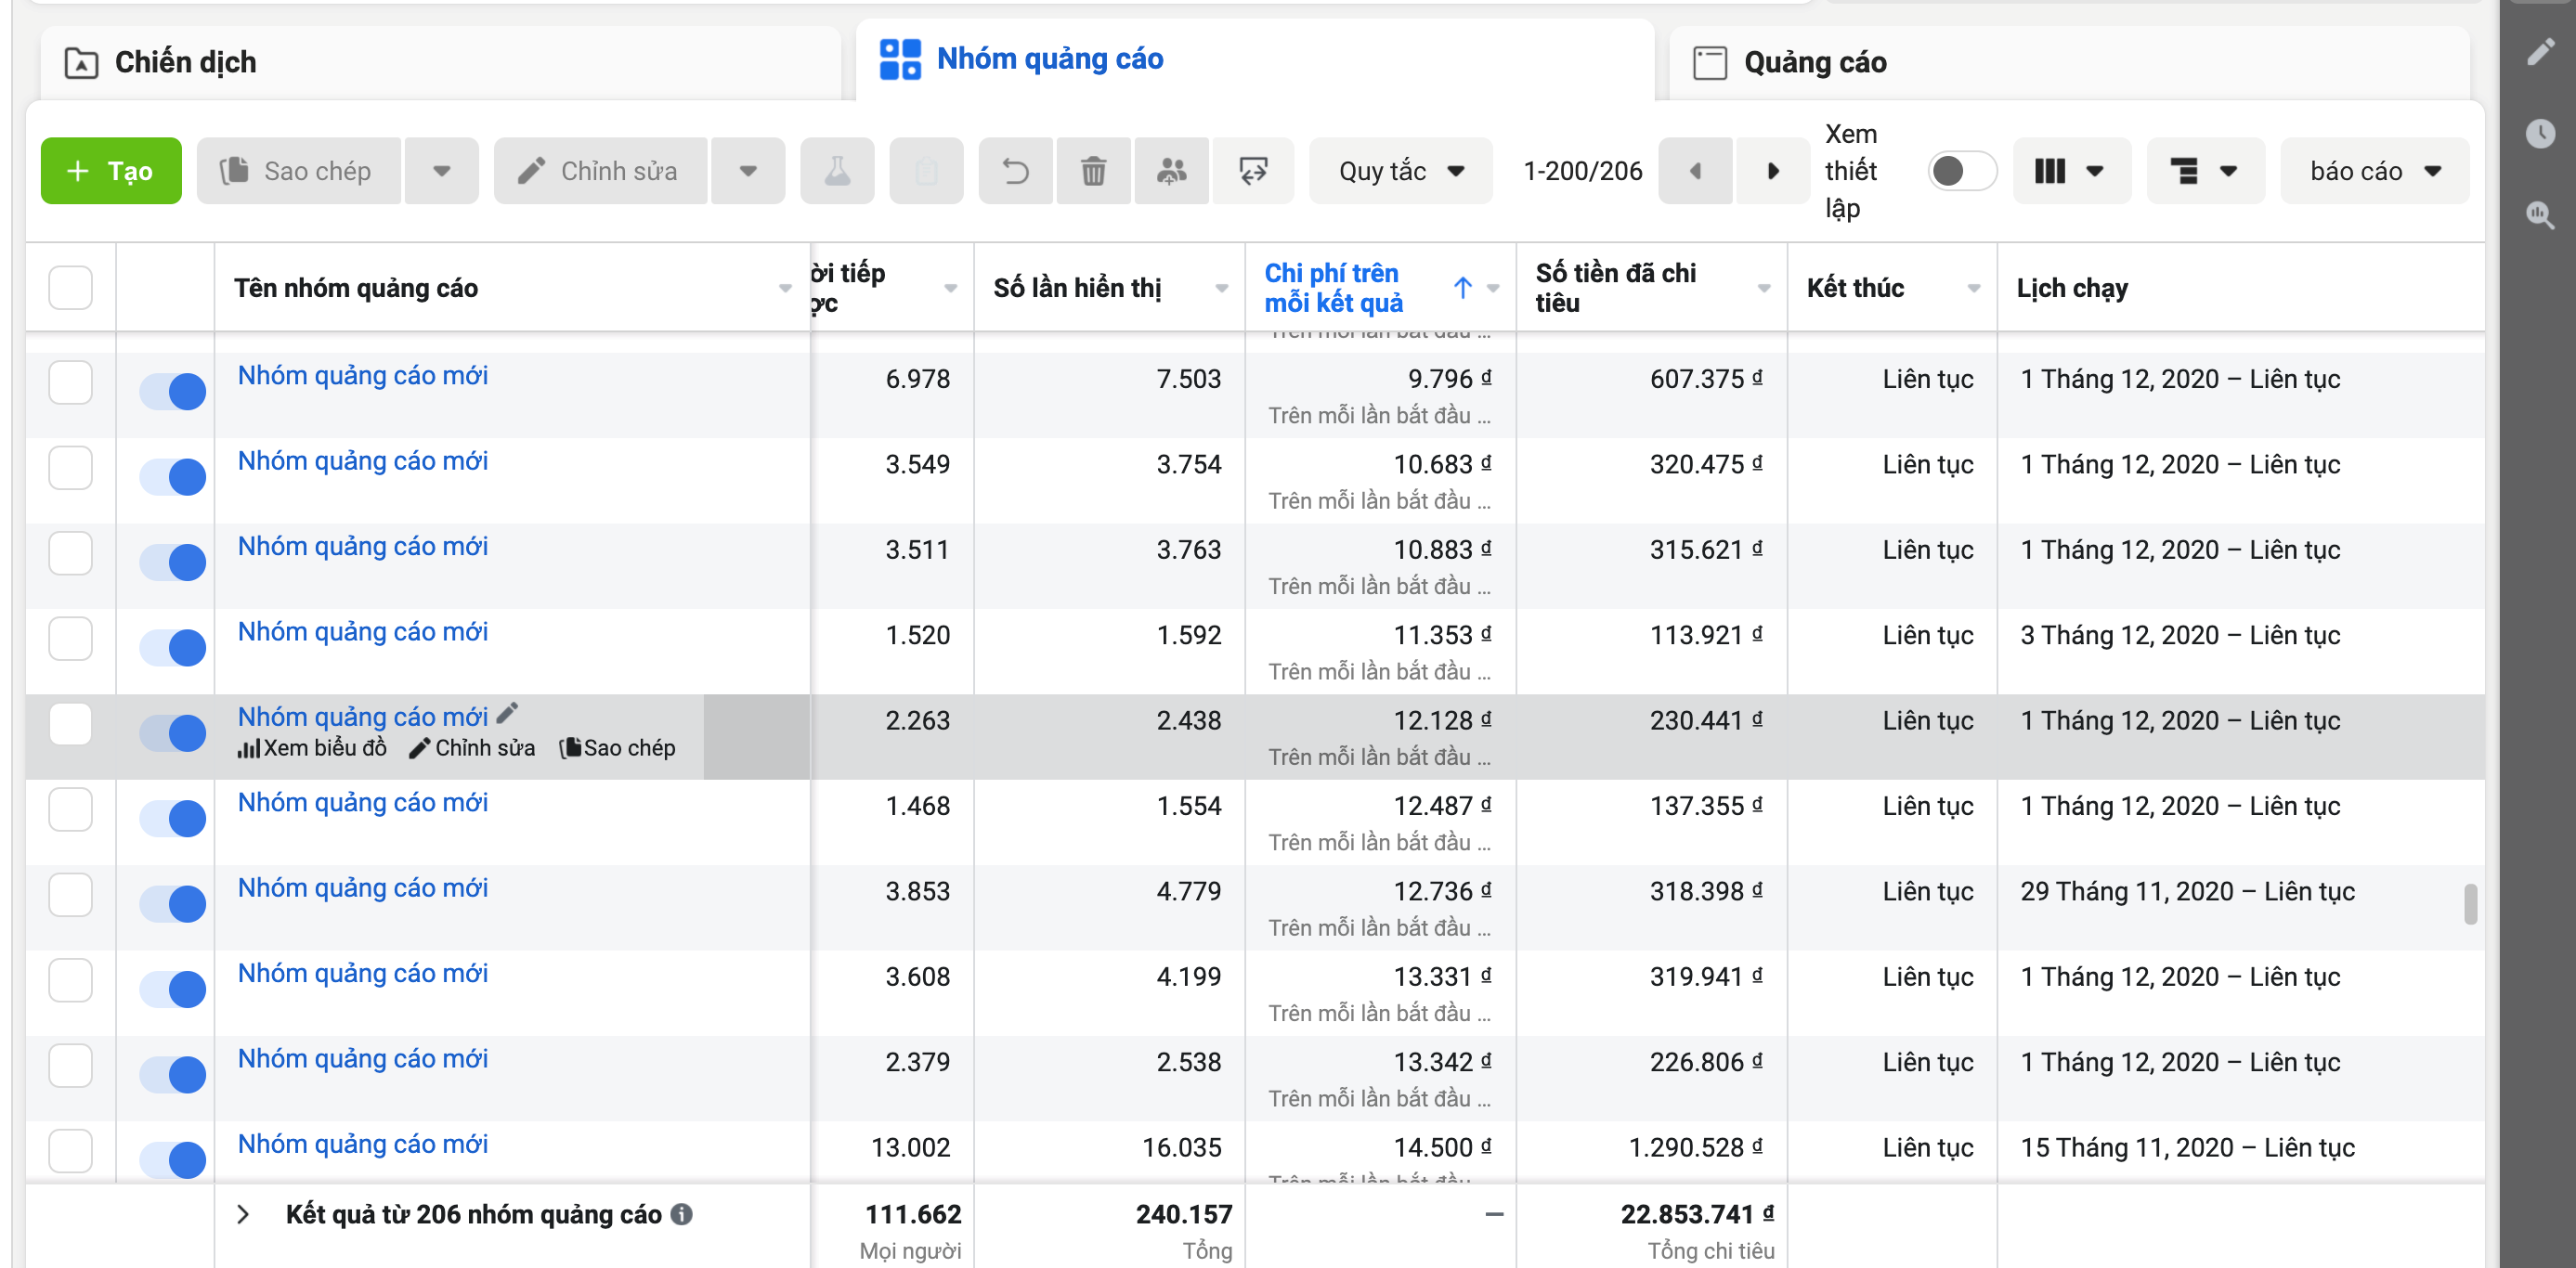Switch to the Chiến dịch tab
Image resolution: width=2576 pixels, height=1268 pixels.
point(440,62)
